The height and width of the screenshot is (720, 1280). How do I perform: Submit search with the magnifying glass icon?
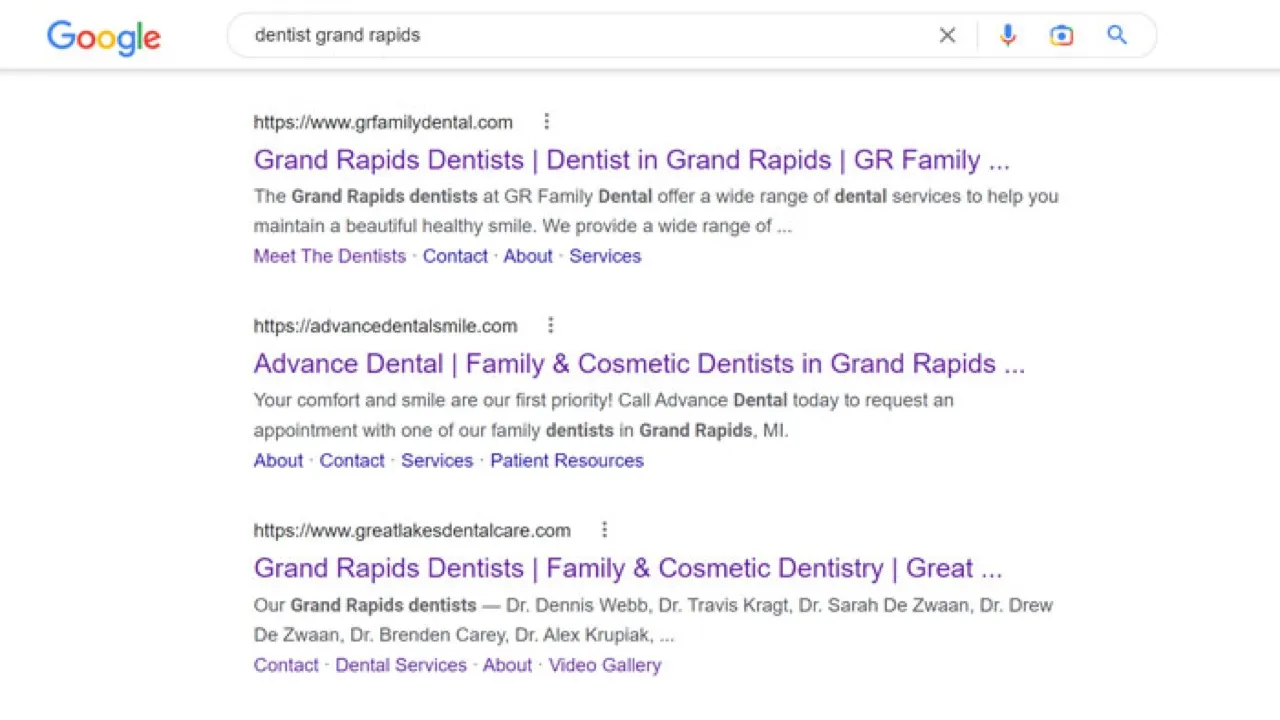coord(1117,36)
